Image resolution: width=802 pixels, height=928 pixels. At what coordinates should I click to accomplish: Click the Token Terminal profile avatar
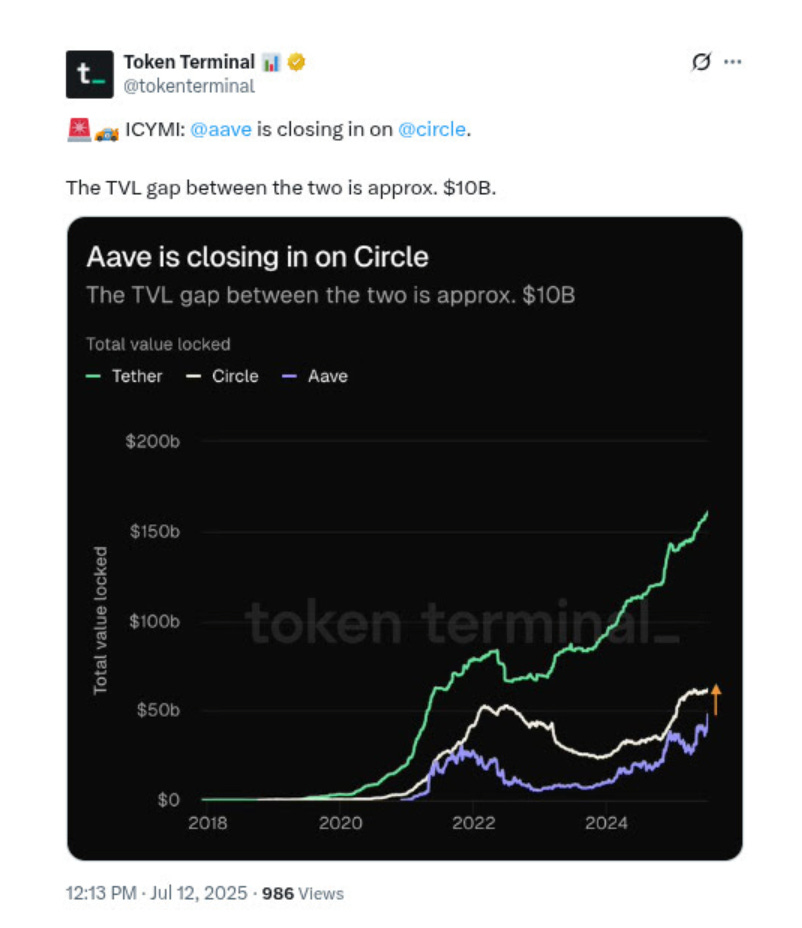[x=90, y=74]
